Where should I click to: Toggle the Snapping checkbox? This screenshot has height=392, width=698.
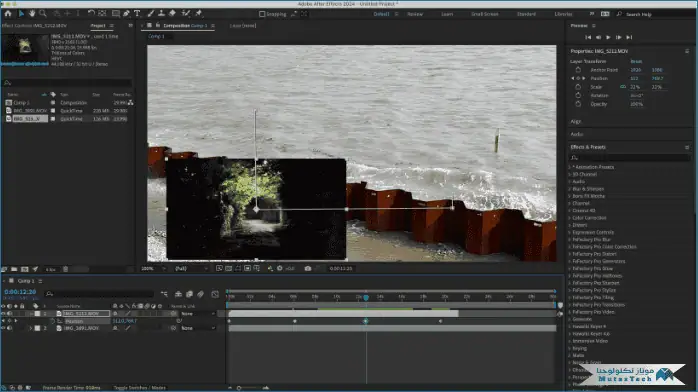(262, 14)
